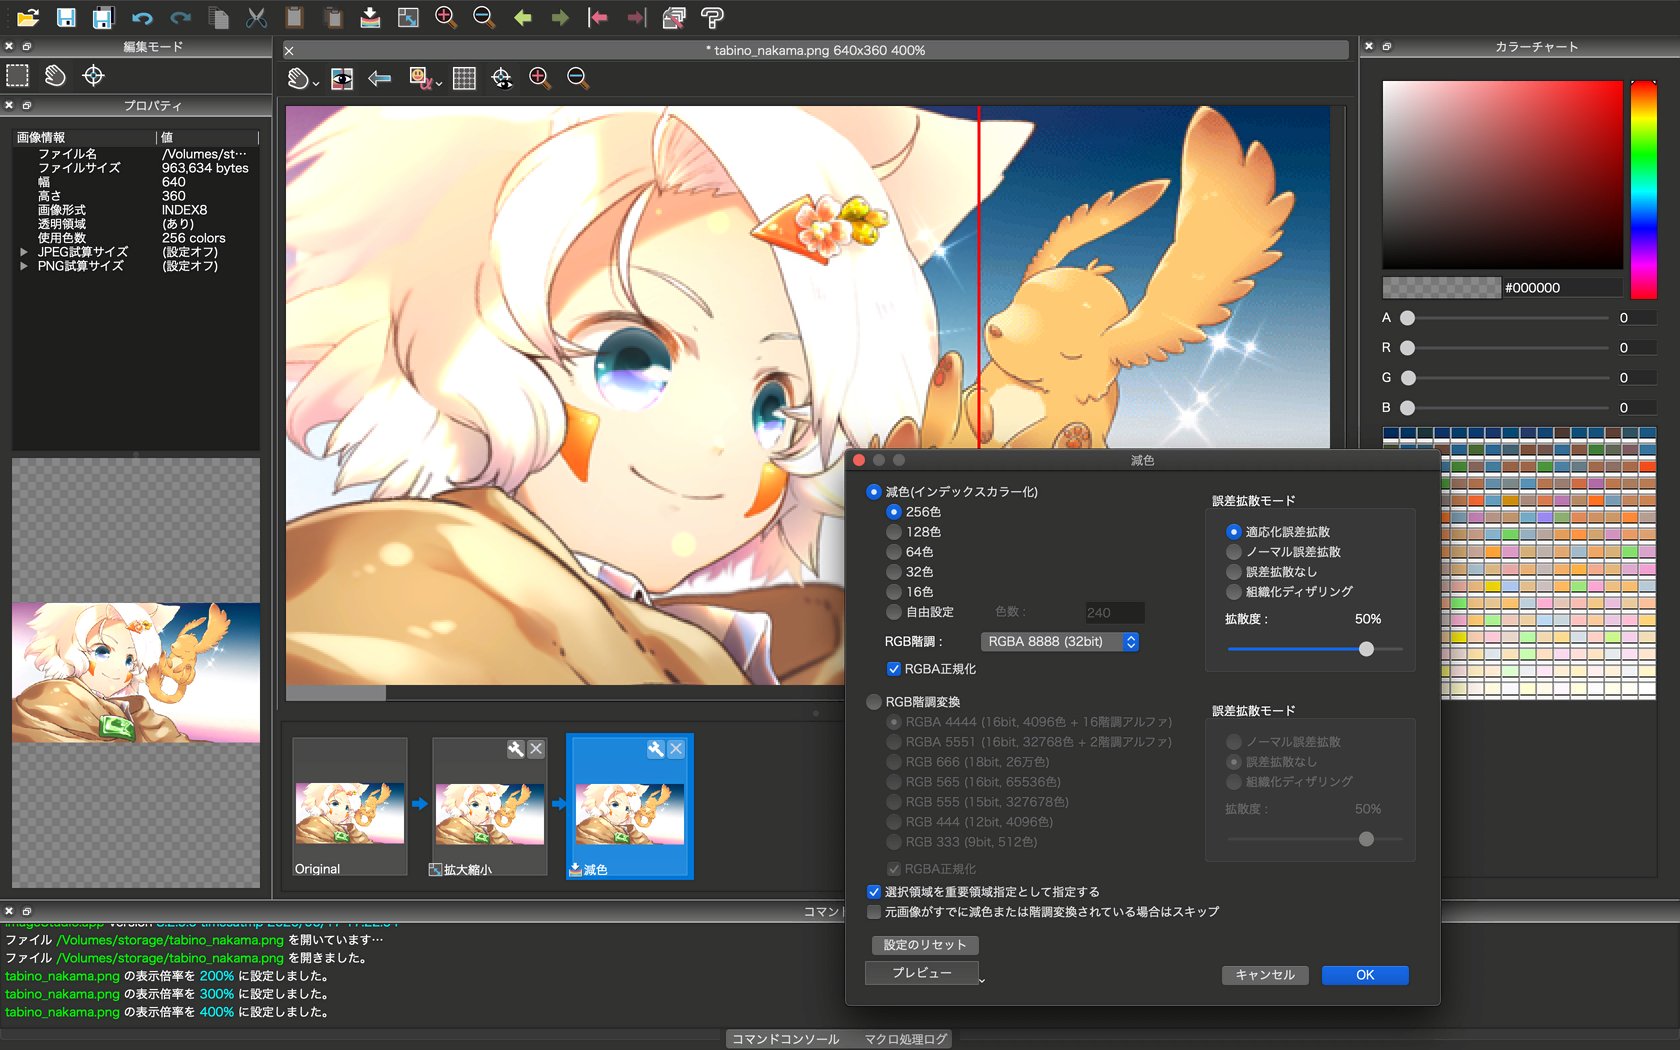Click the open file folder icon
1680x1050 pixels.
tap(27, 17)
